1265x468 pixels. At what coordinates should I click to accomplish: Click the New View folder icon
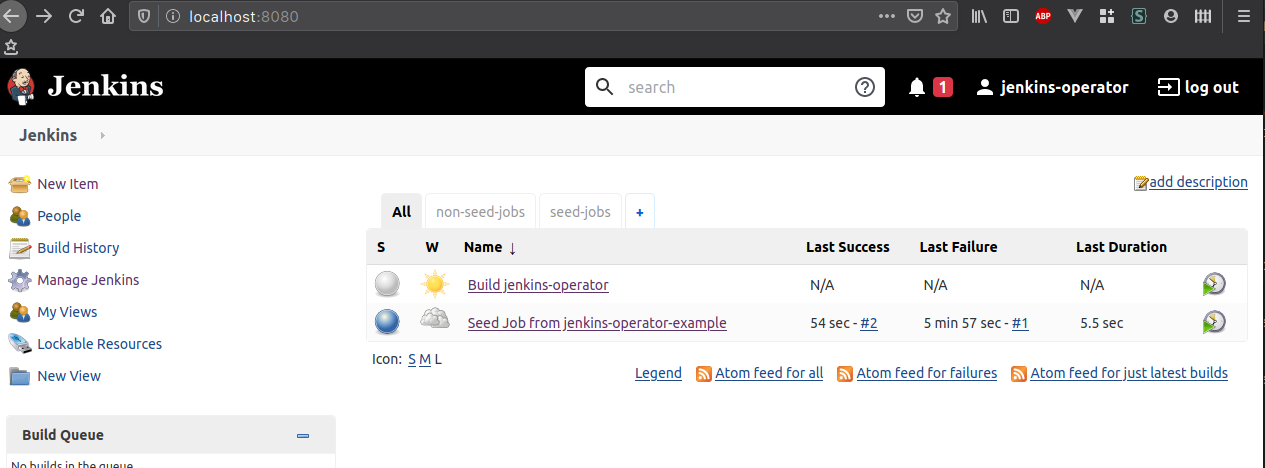click(20, 376)
